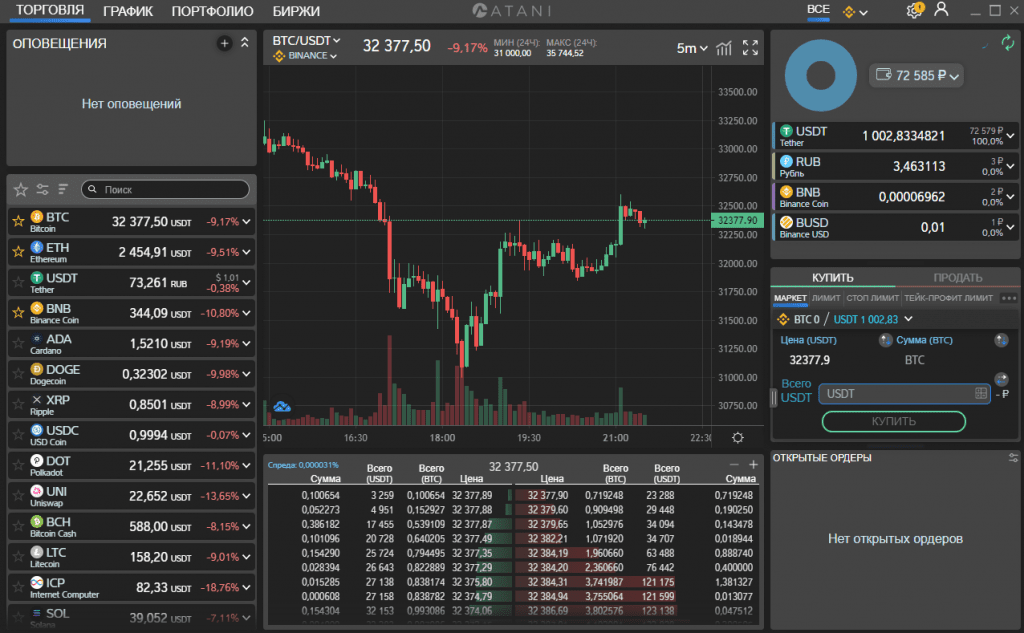Open coin list sort icon
Viewport: 1024px width, 633px height.
point(63,189)
